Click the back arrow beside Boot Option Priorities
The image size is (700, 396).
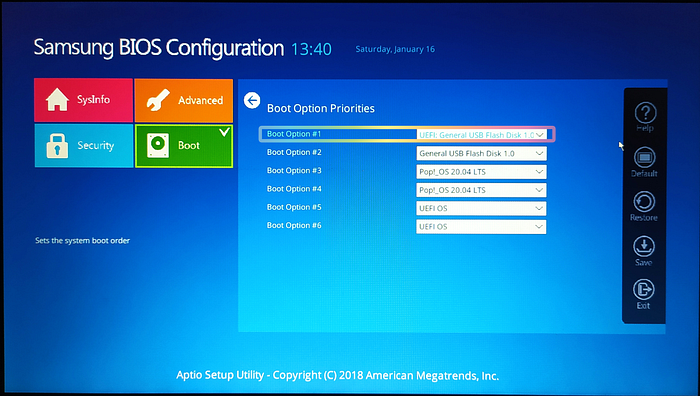tap(252, 100)
